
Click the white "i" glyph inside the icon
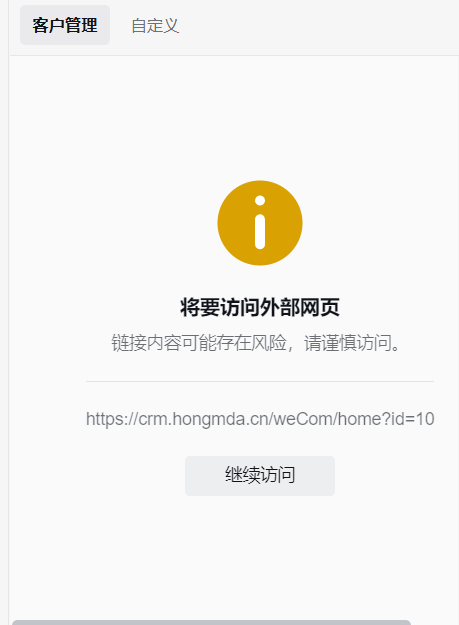point(260,222)
